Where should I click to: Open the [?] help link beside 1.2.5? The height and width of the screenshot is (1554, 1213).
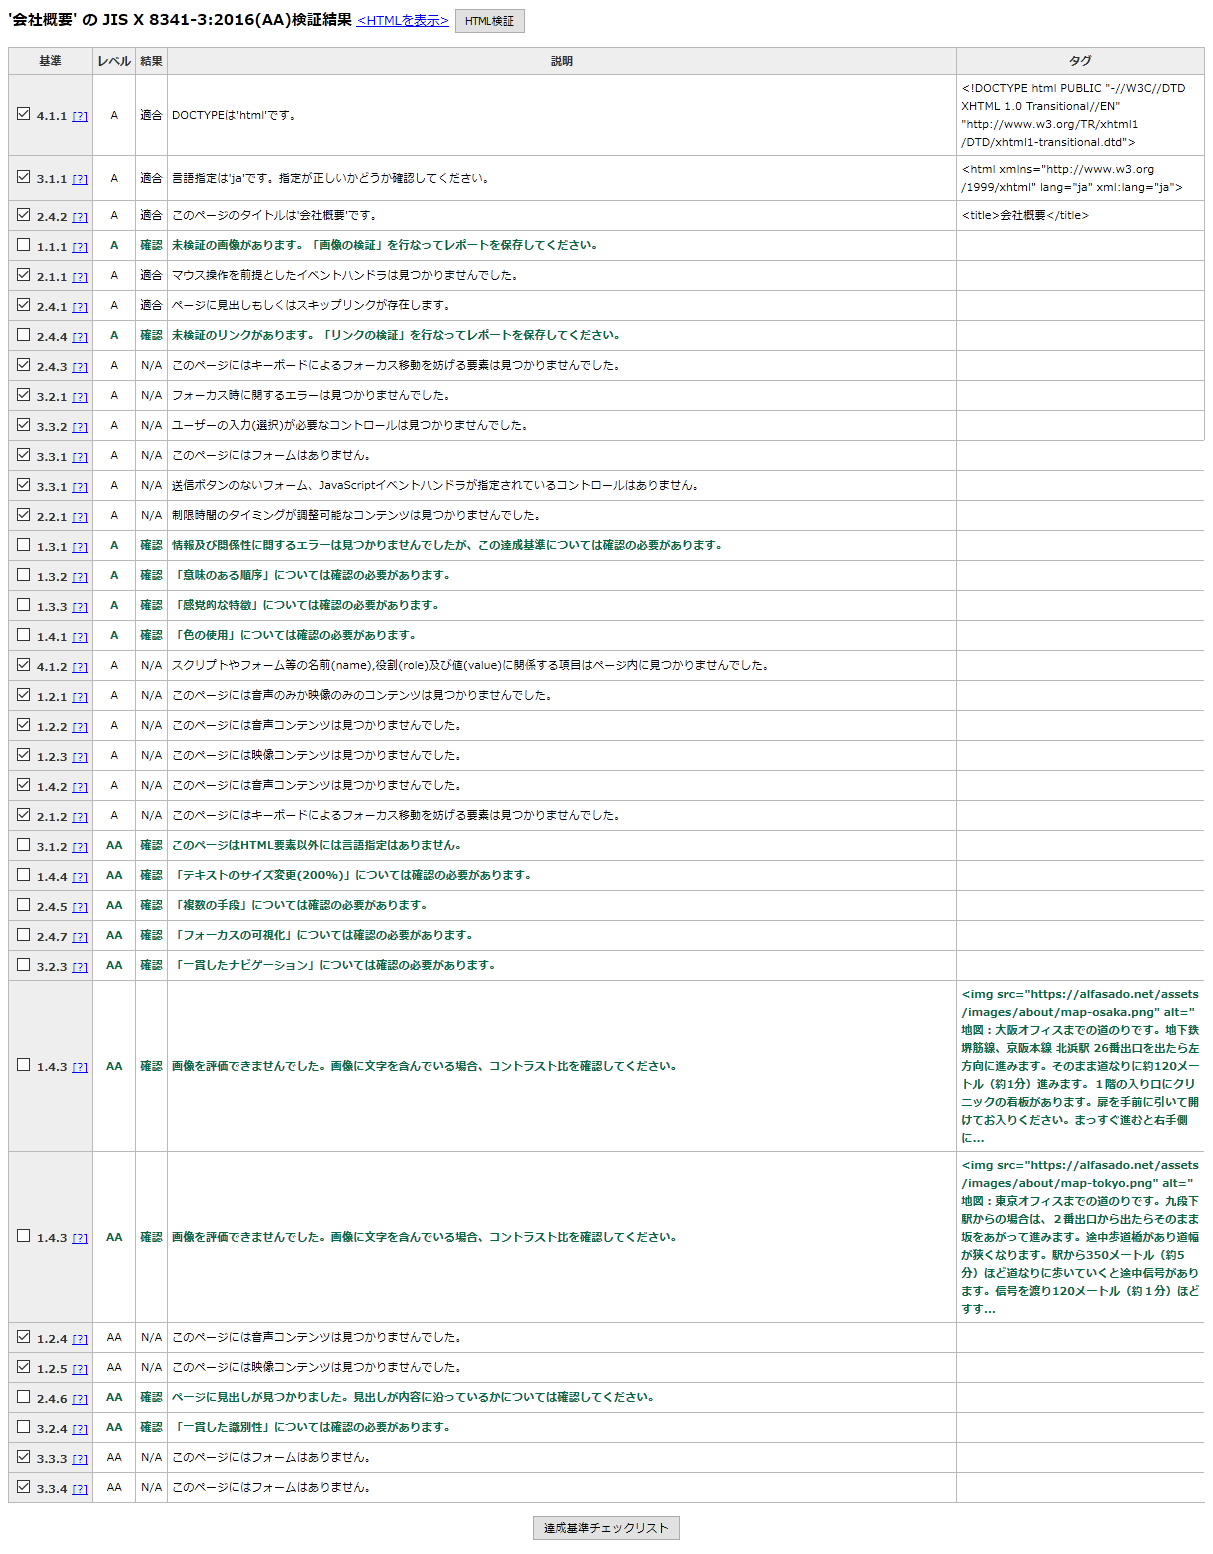coord(80,1366)
